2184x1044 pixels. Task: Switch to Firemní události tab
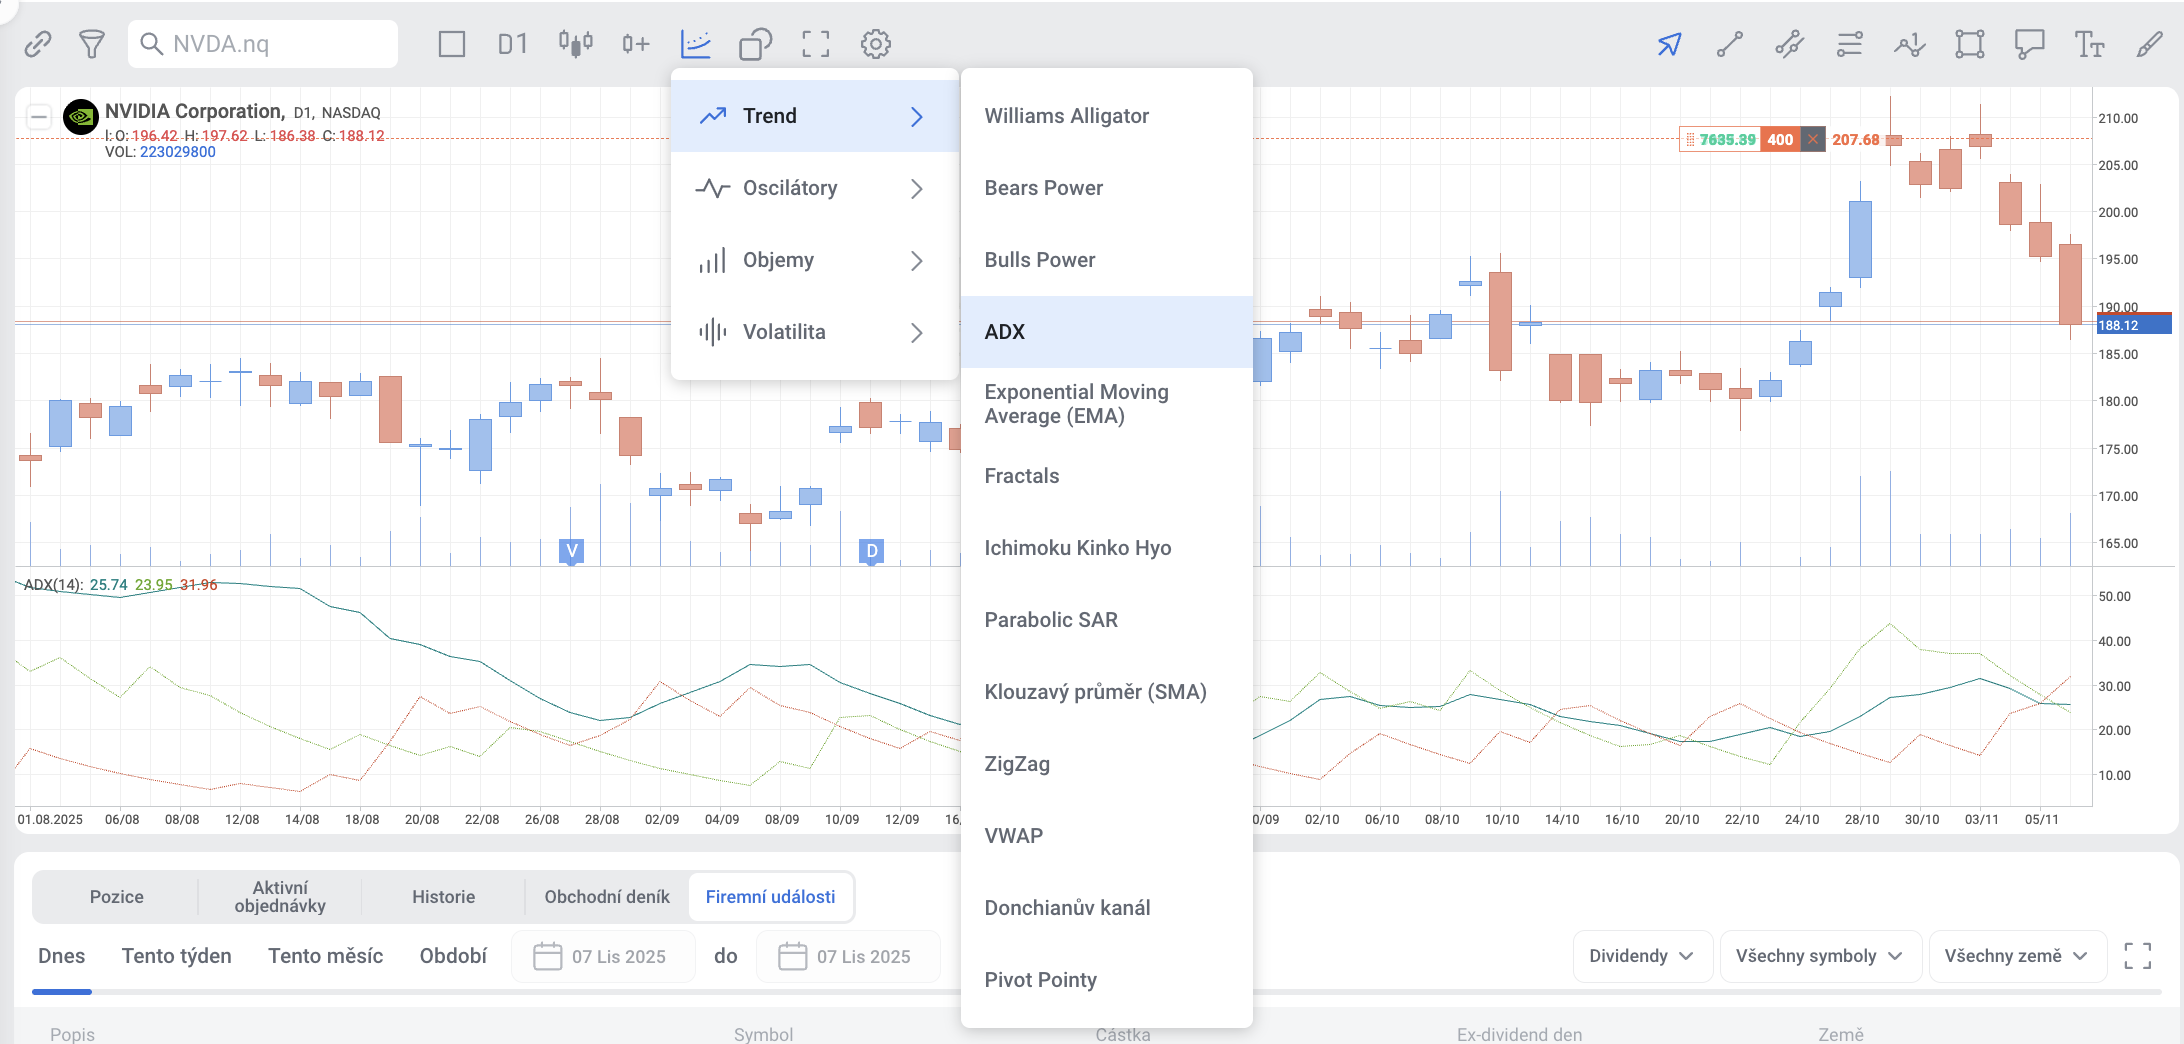pos(771,897)
